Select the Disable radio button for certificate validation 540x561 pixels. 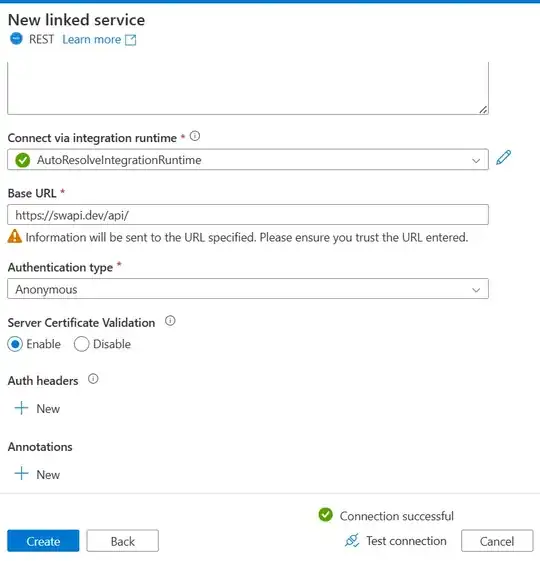(x=81, y=344)
